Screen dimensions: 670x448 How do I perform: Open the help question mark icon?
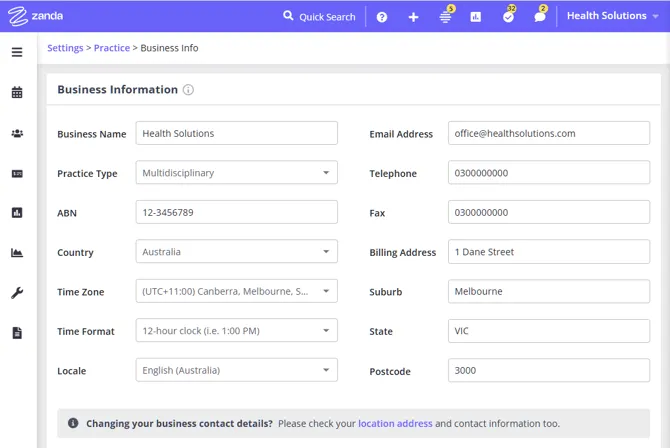coord(382,17)
